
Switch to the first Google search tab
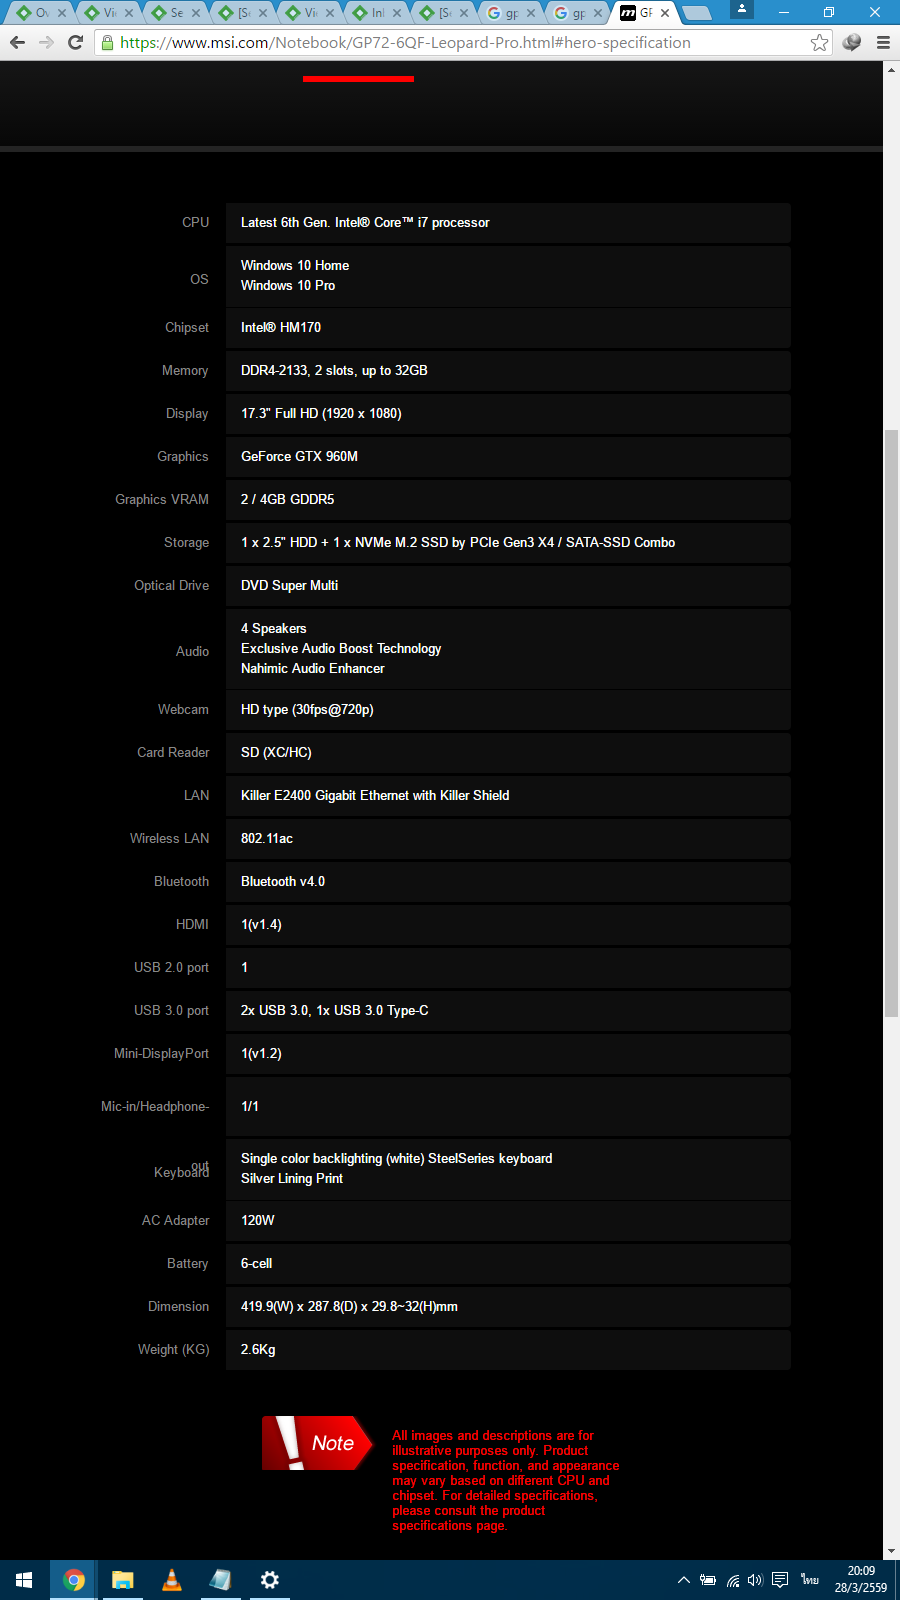point(508,13)
